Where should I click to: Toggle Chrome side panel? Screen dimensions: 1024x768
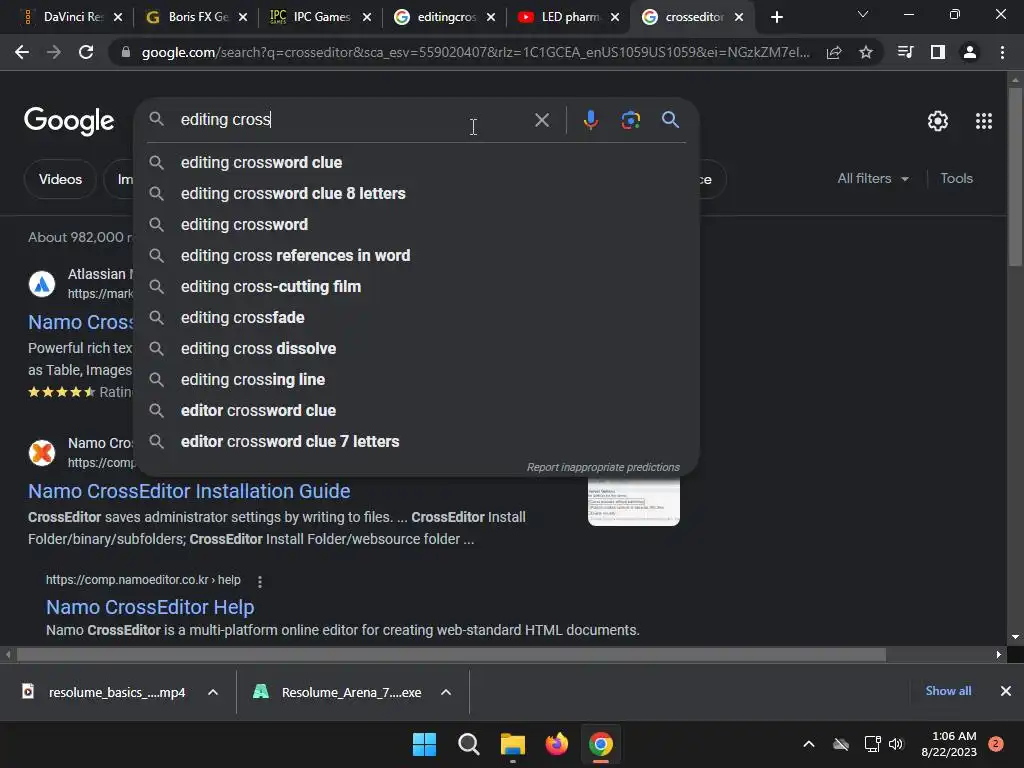pos(938,52)
